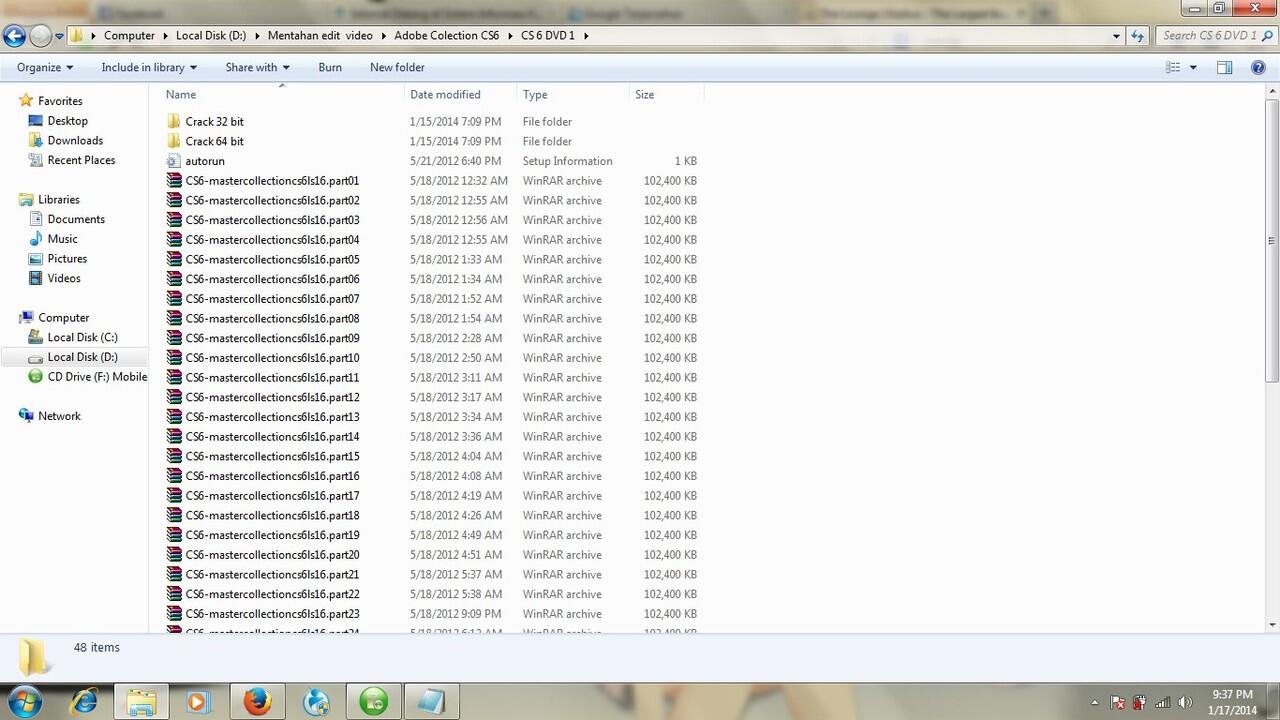
Task: Go back with the Back arrow button
Action: point(14,36)
